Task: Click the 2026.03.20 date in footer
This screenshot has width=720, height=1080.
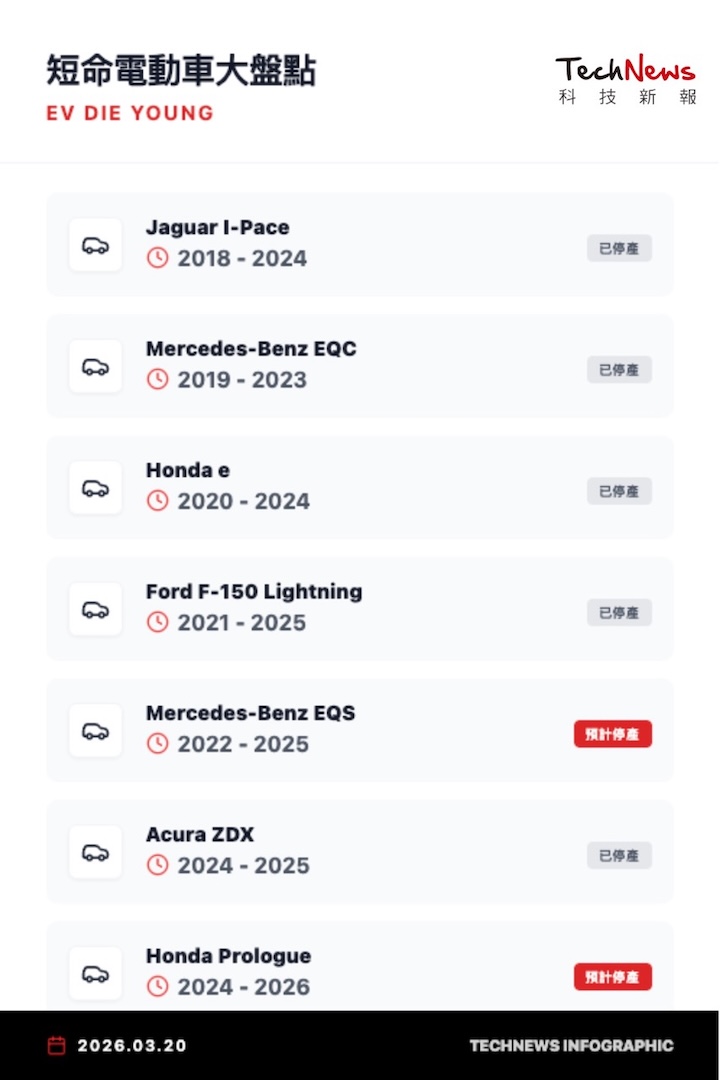Action: [132, 1046]
